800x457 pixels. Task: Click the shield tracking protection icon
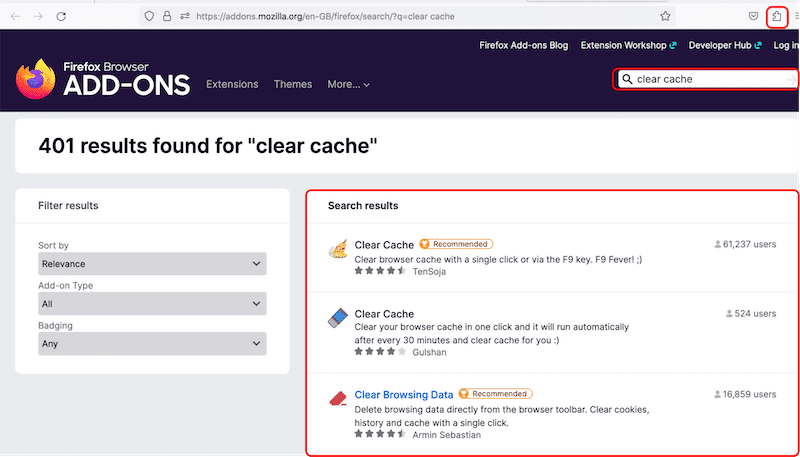point(149,16)
